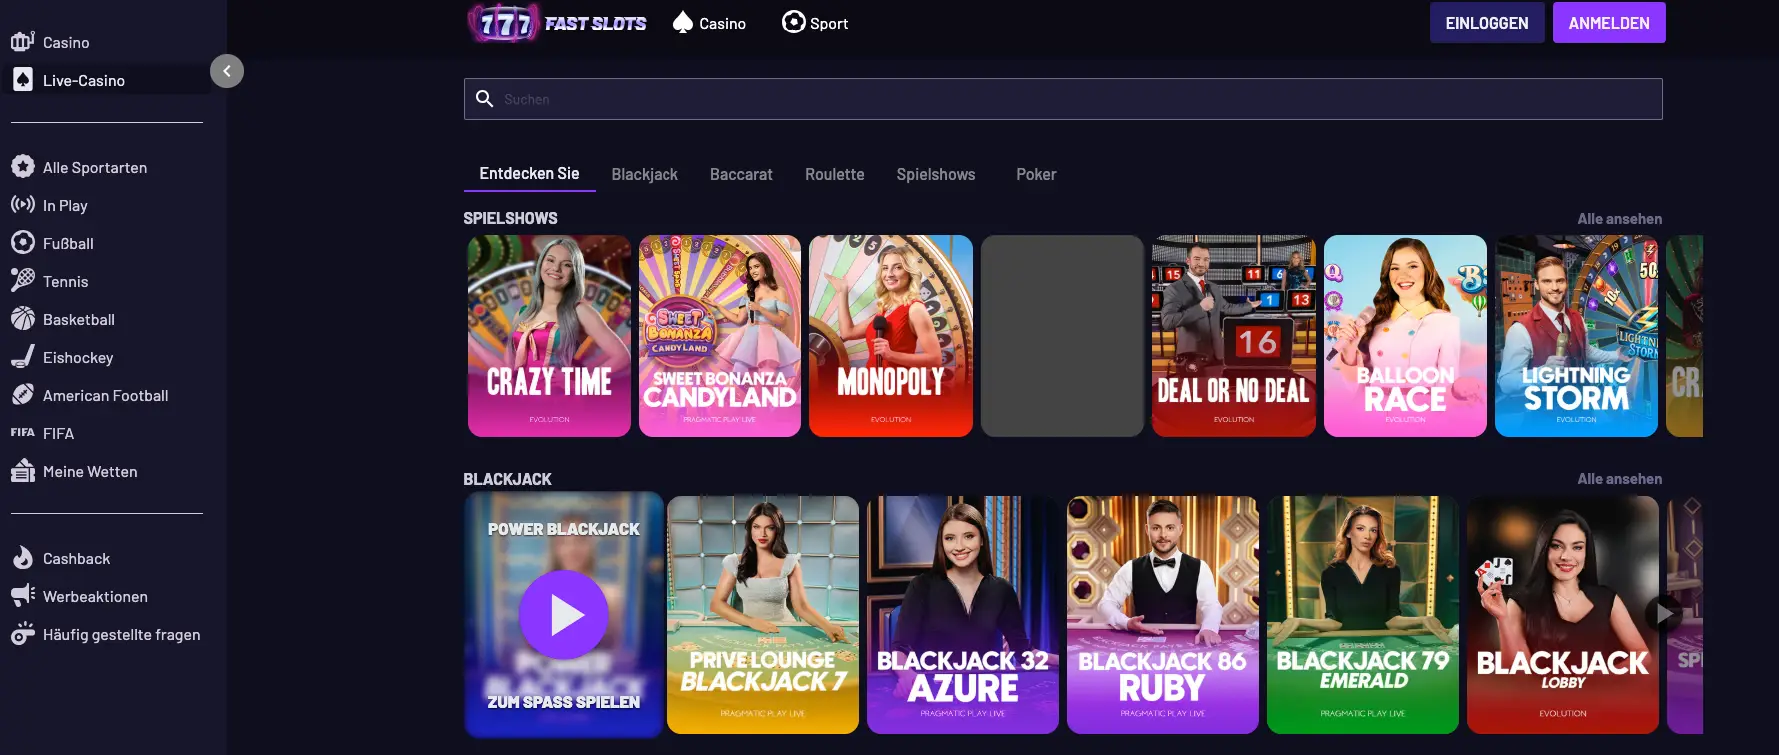This screenshot has width=1779, height=755.
Task: Click the Casino spade icon in header
Action: (683, 22)
